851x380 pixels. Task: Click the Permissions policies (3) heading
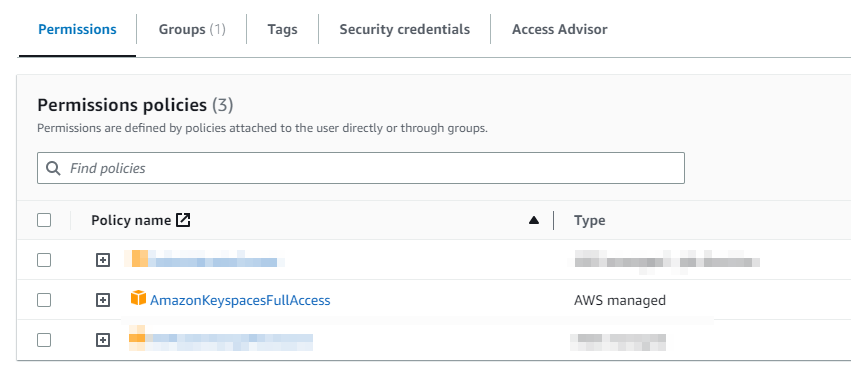tap(135, 105)
